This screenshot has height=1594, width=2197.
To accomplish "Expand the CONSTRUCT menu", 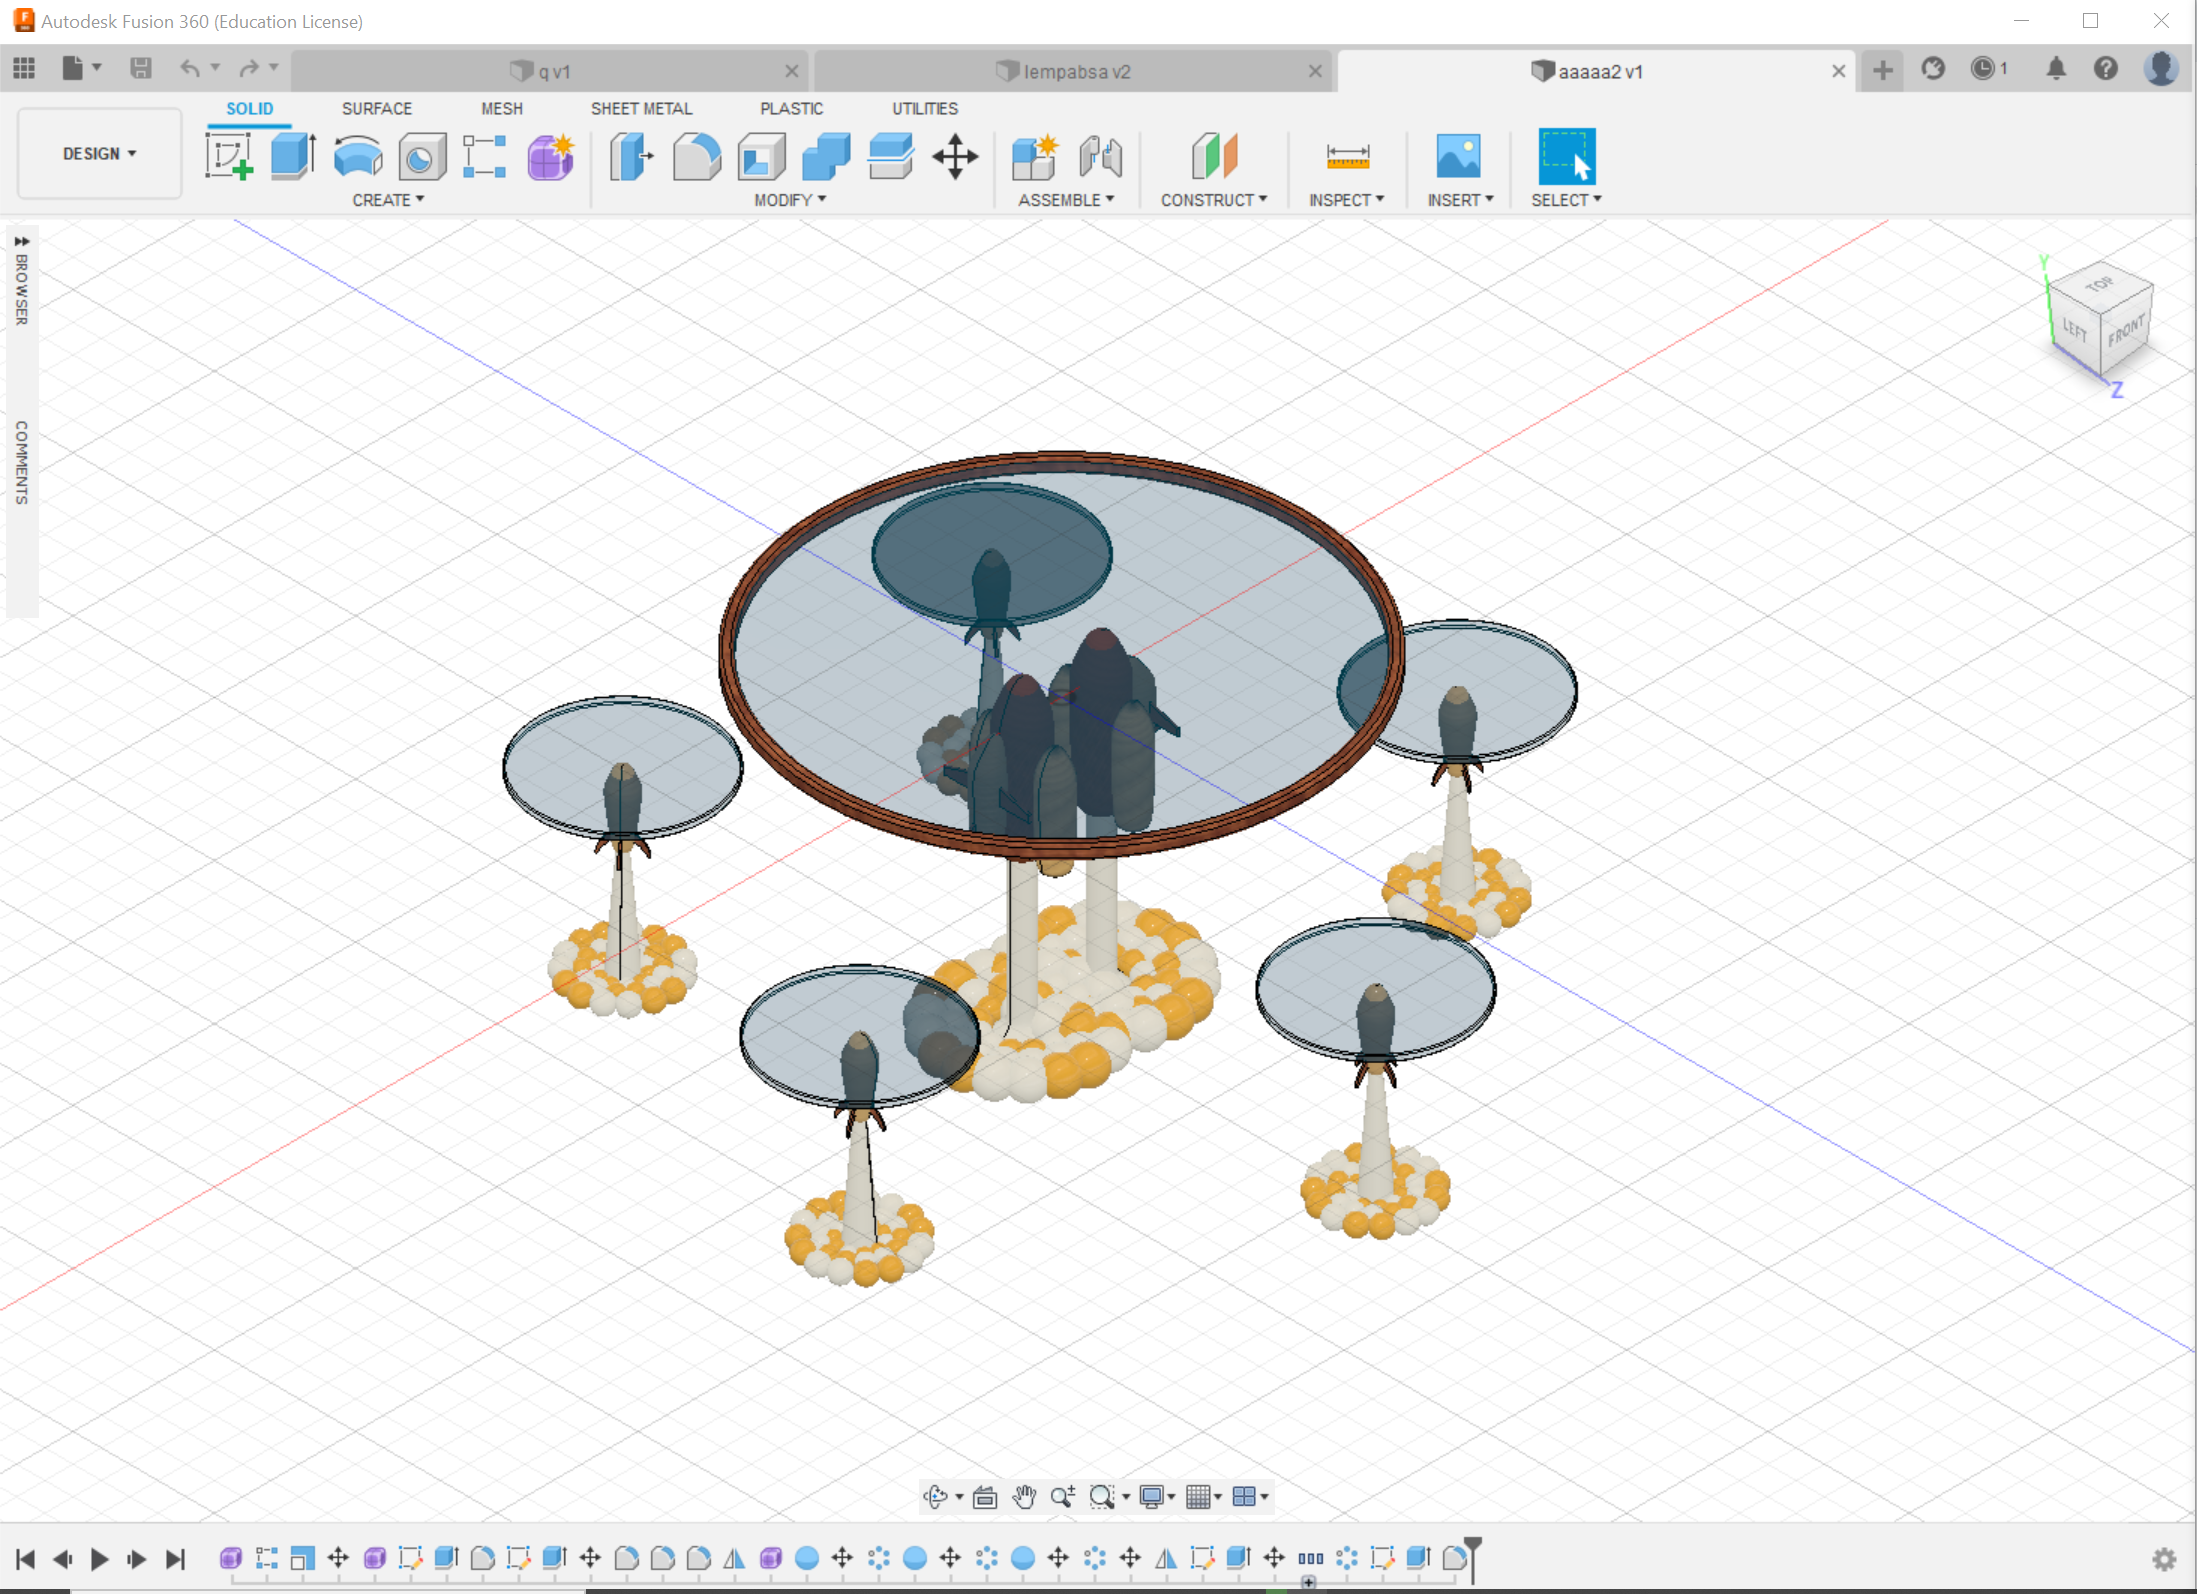I will [x=1214, y=200].
